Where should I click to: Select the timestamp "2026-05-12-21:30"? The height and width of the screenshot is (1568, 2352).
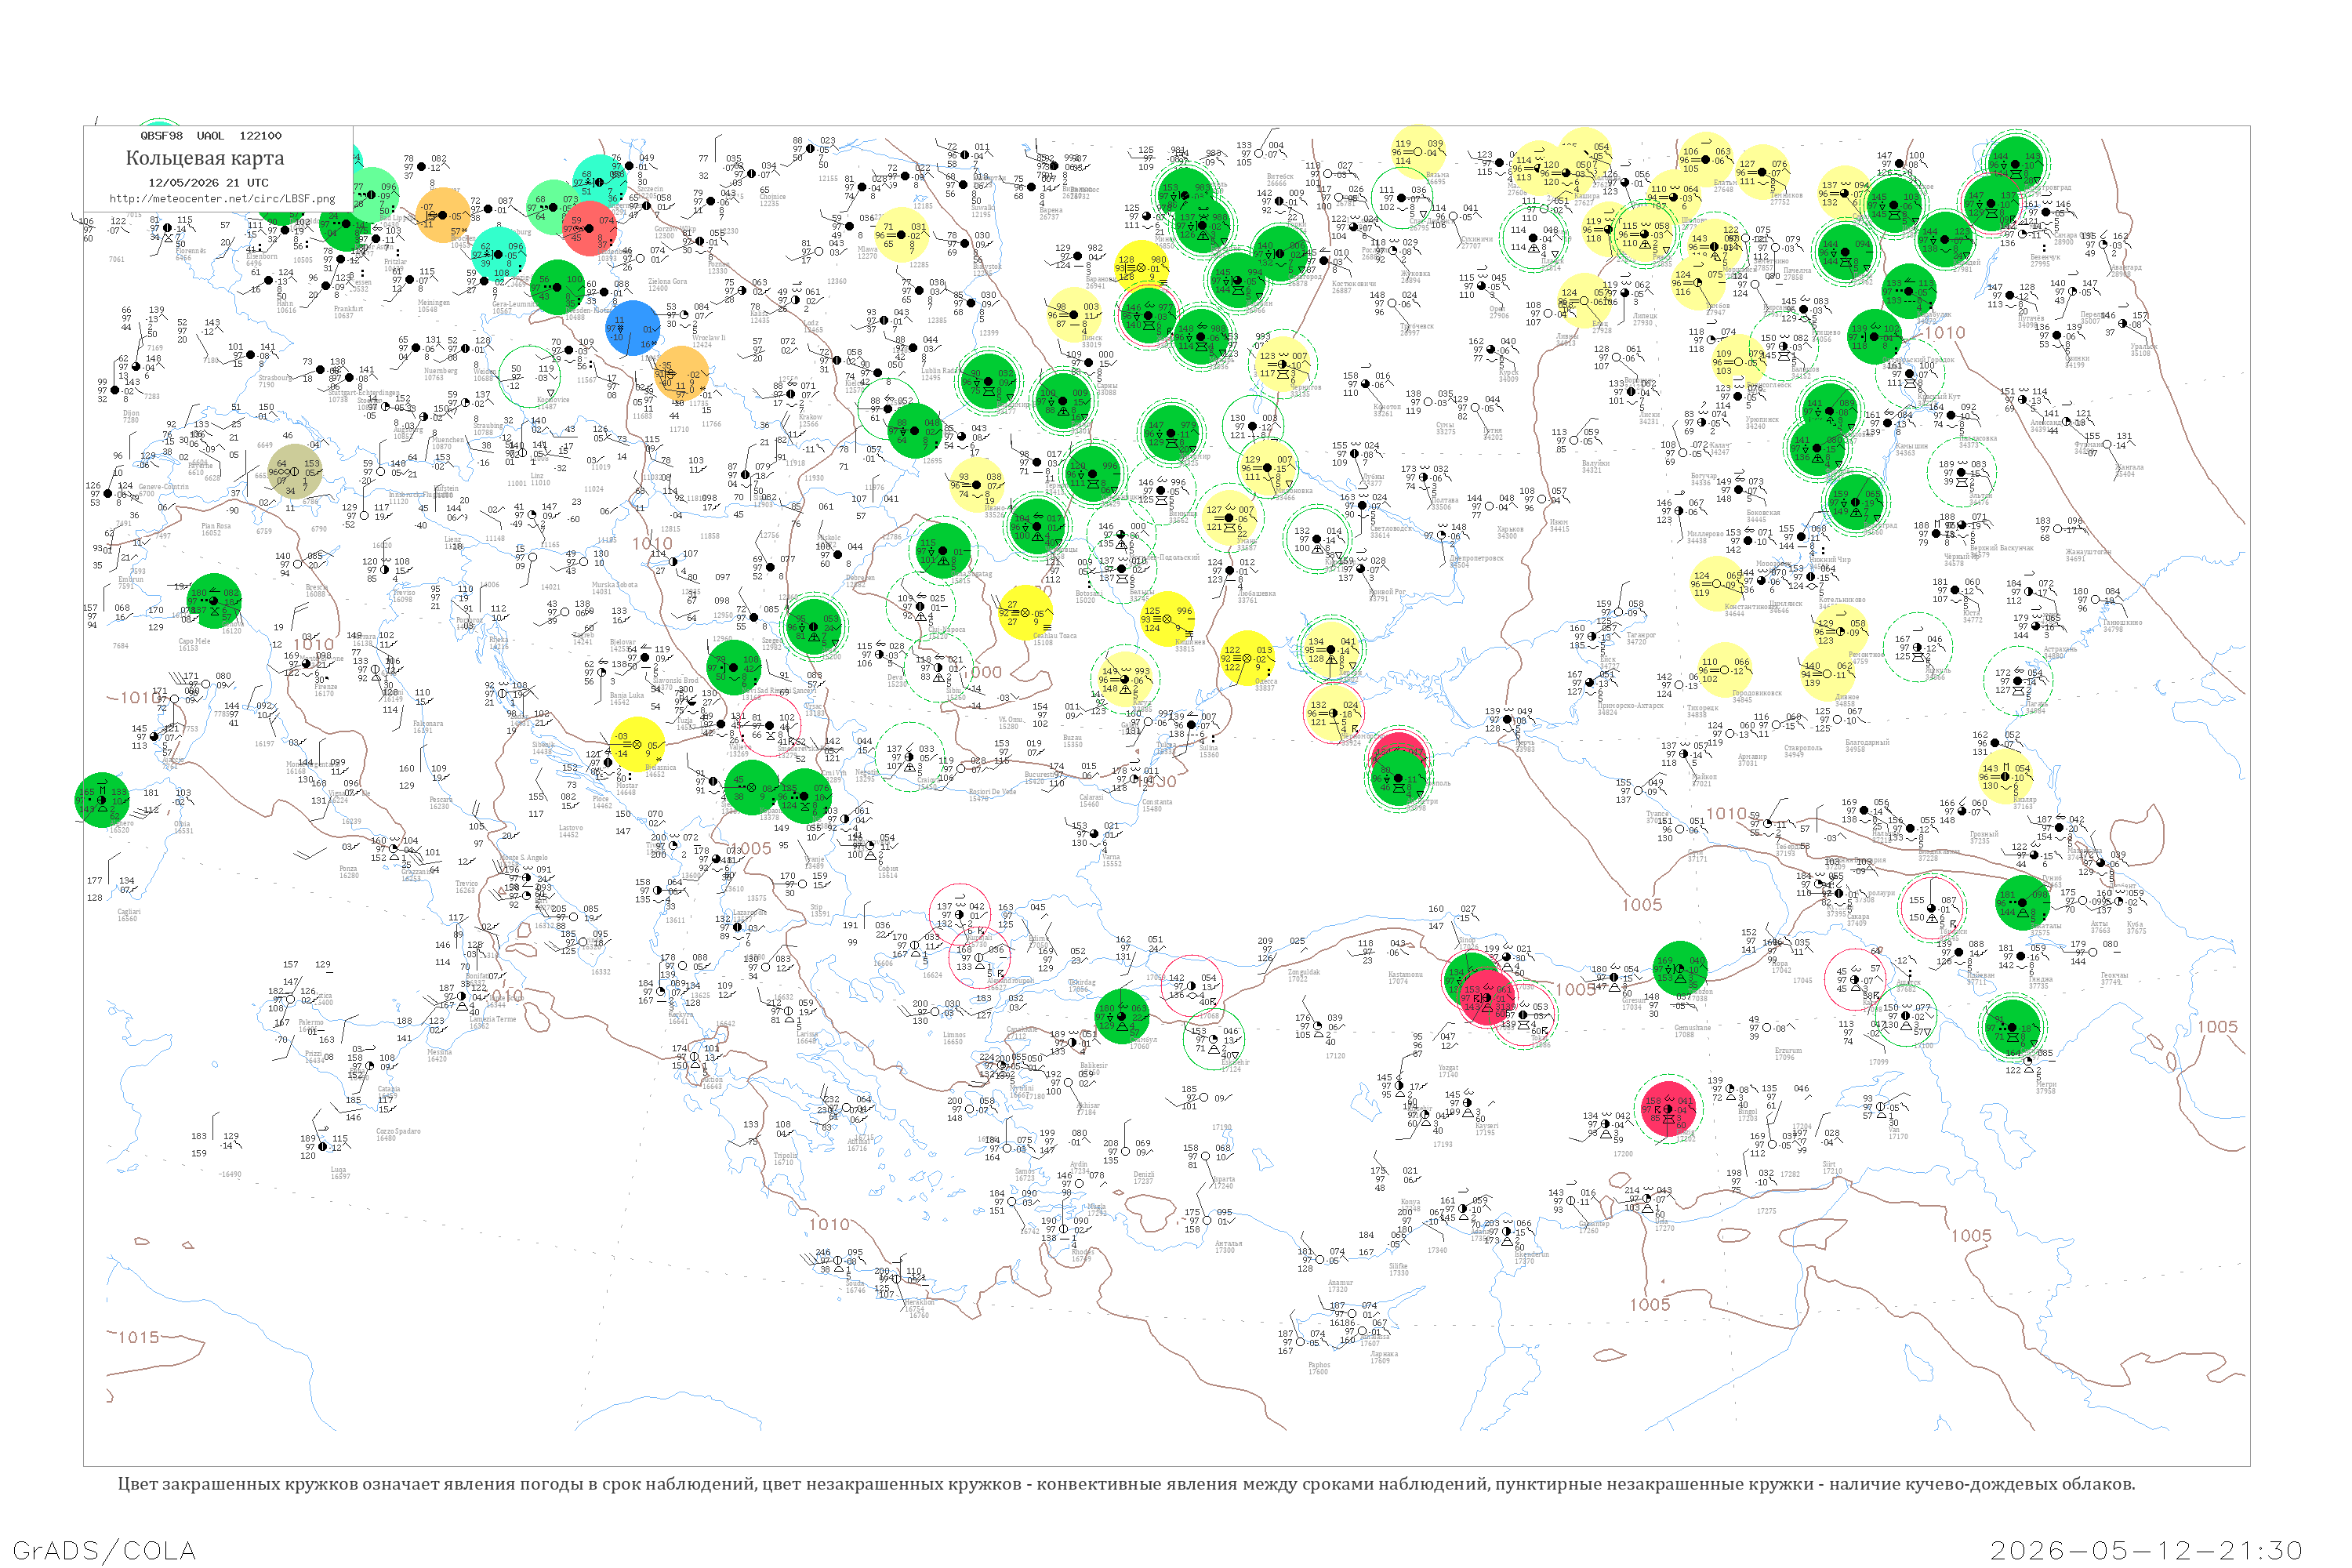click(2146, 1550)
